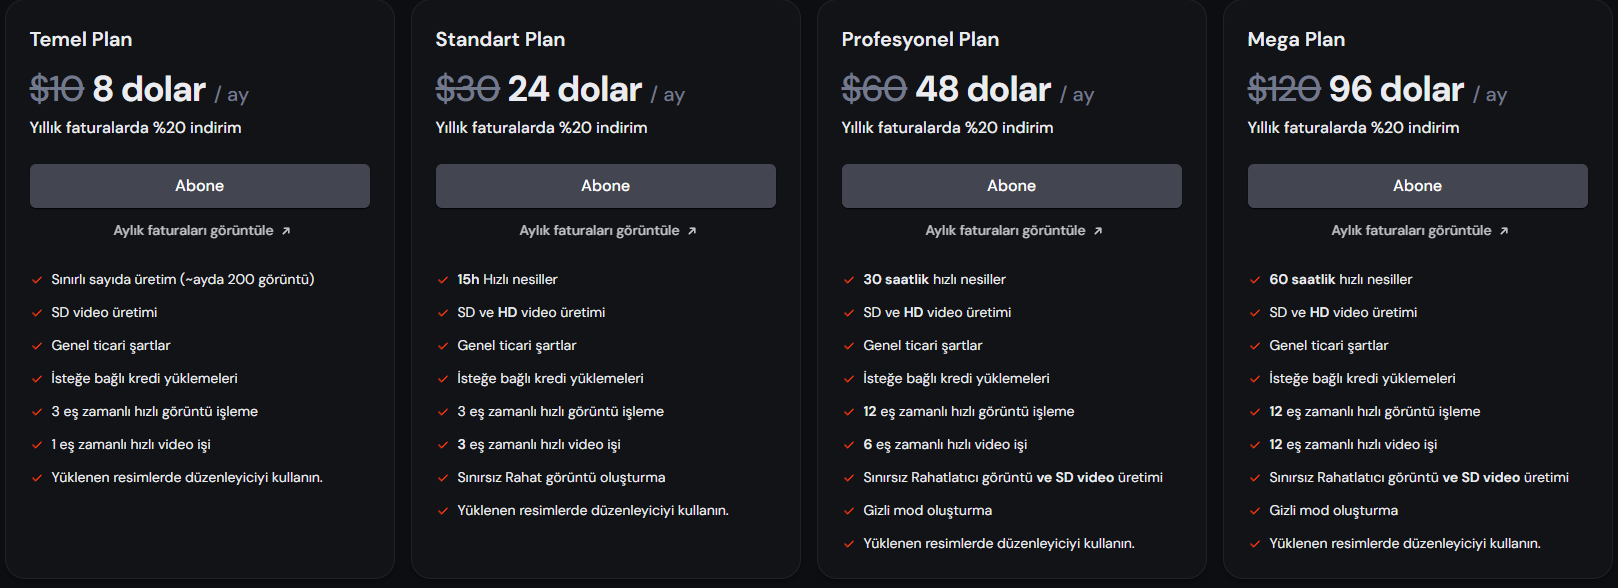Click the "48 dolar" price text
1618x588 pixels.
(983, 90)
